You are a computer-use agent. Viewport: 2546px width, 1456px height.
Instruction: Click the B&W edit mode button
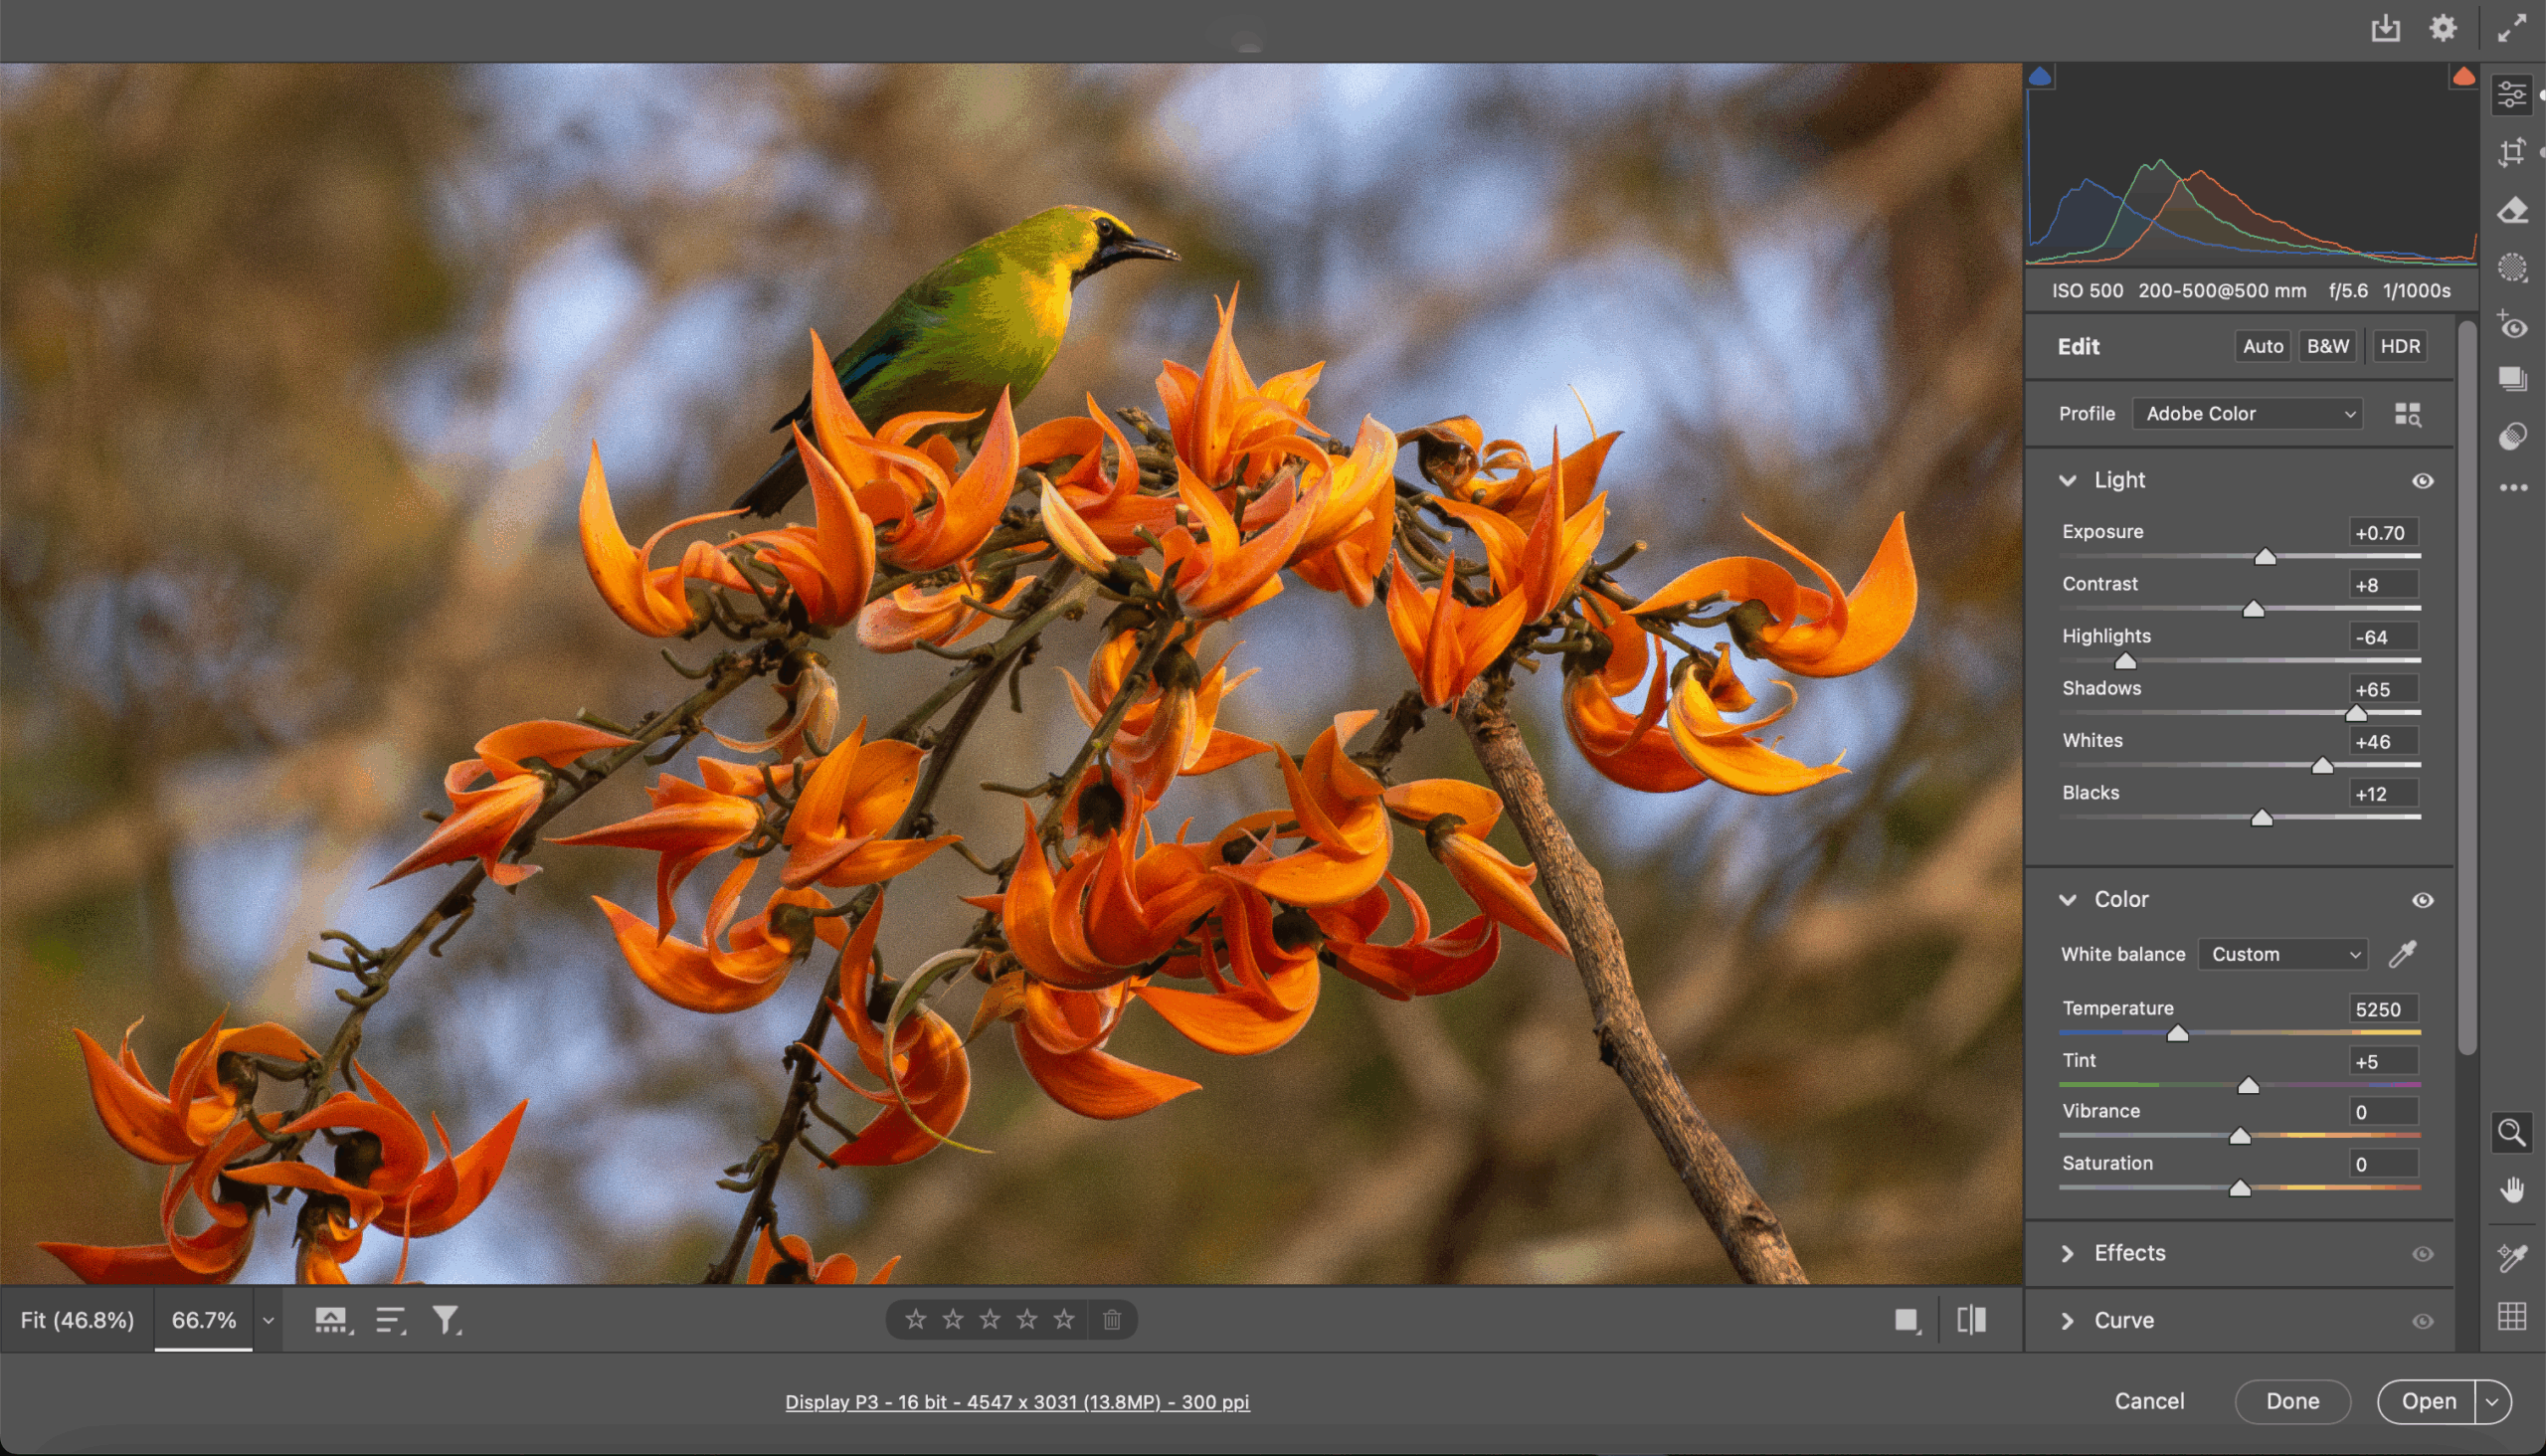coord(2327,346)
